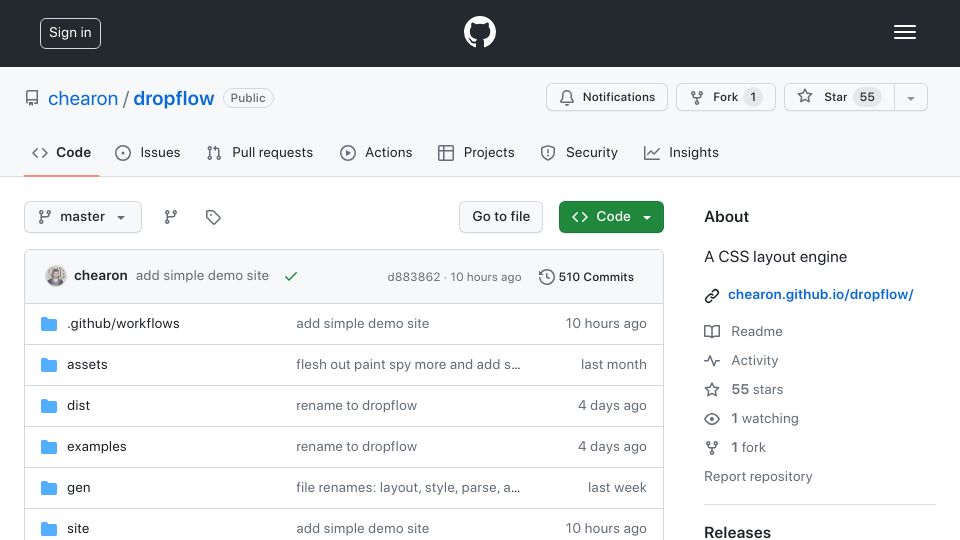
Task: Open the .github/workflows folder
Action: (x=123, y=323)
